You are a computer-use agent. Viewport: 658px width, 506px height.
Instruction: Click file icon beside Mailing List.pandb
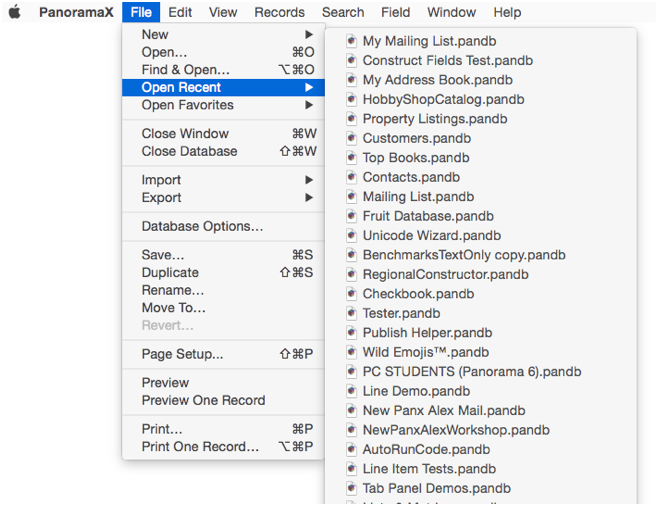point(351,196)
